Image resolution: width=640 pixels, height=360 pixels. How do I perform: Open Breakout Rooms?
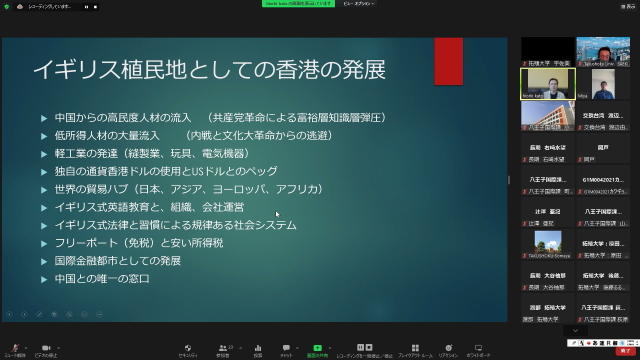pyautogui.click(x=415, y=350)
